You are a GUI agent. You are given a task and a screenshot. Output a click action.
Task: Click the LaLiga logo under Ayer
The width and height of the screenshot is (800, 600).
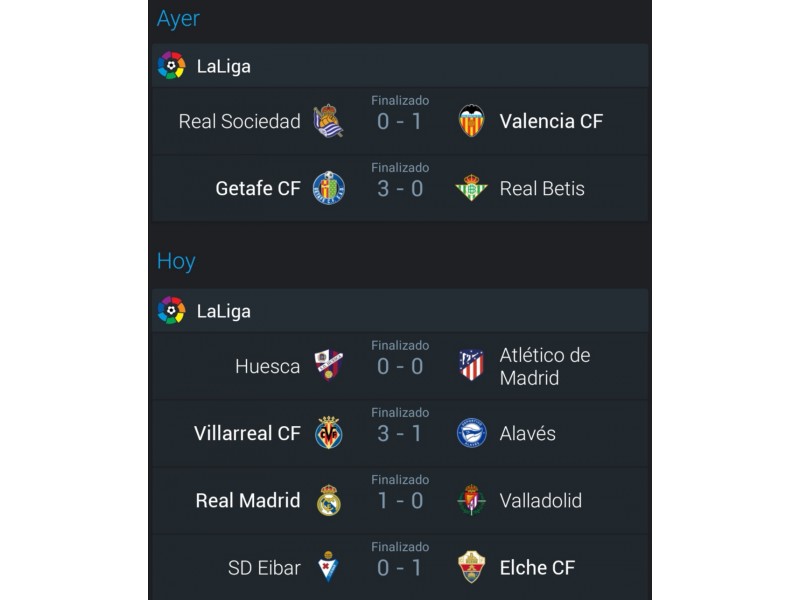click(x=171, y=65)
